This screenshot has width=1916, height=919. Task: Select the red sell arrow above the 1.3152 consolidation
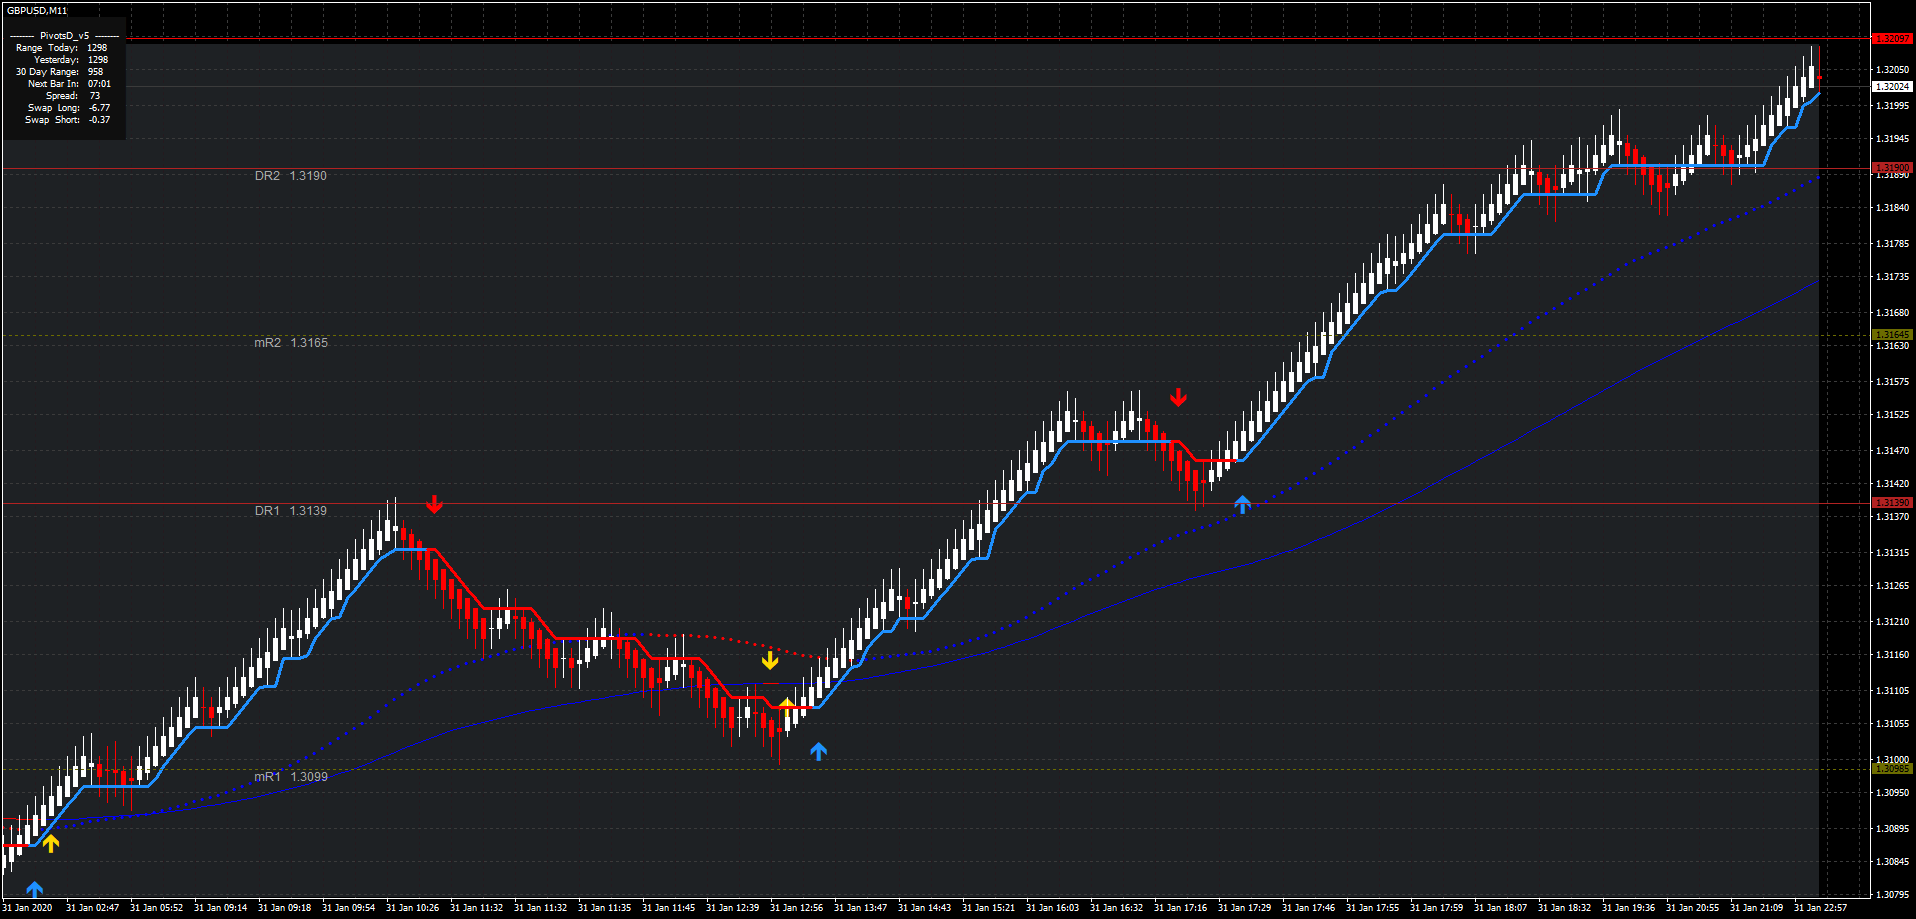[x=1179, y=398]
